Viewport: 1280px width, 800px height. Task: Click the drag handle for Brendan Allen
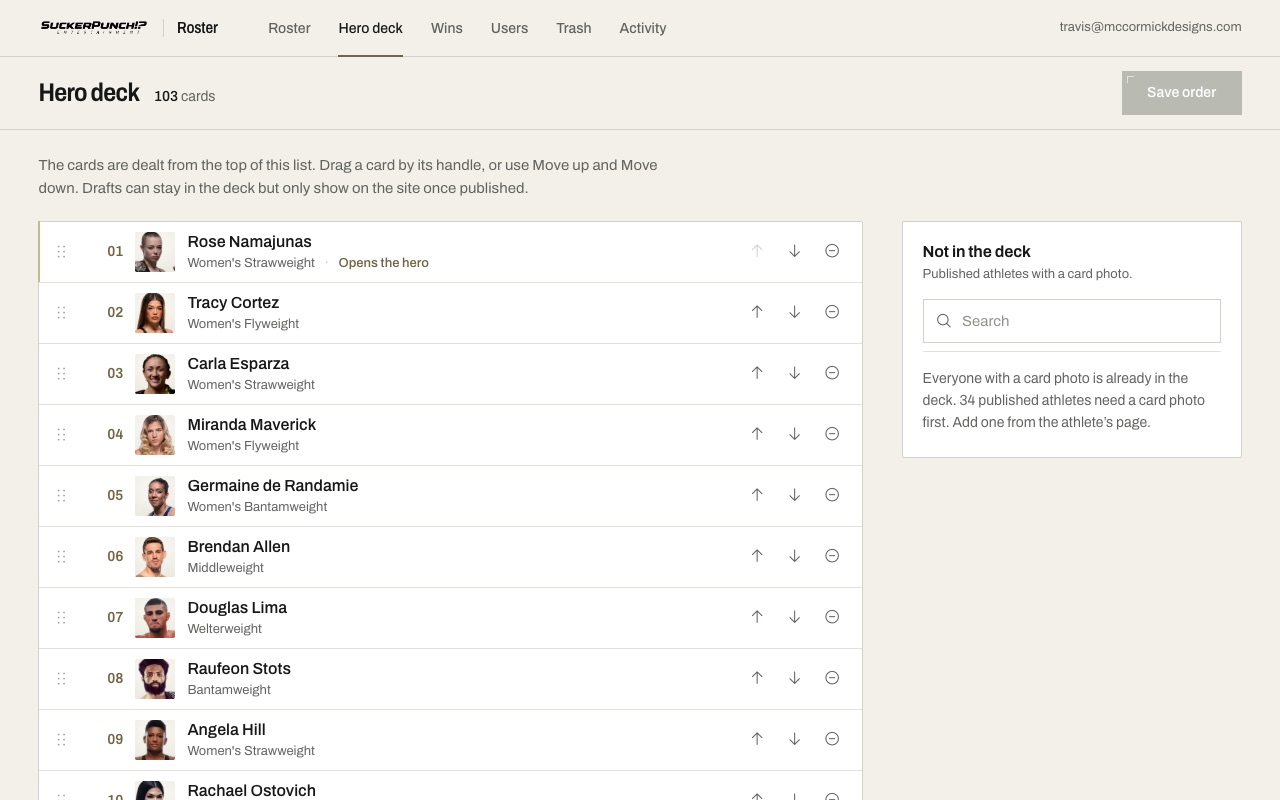[61, 557]
